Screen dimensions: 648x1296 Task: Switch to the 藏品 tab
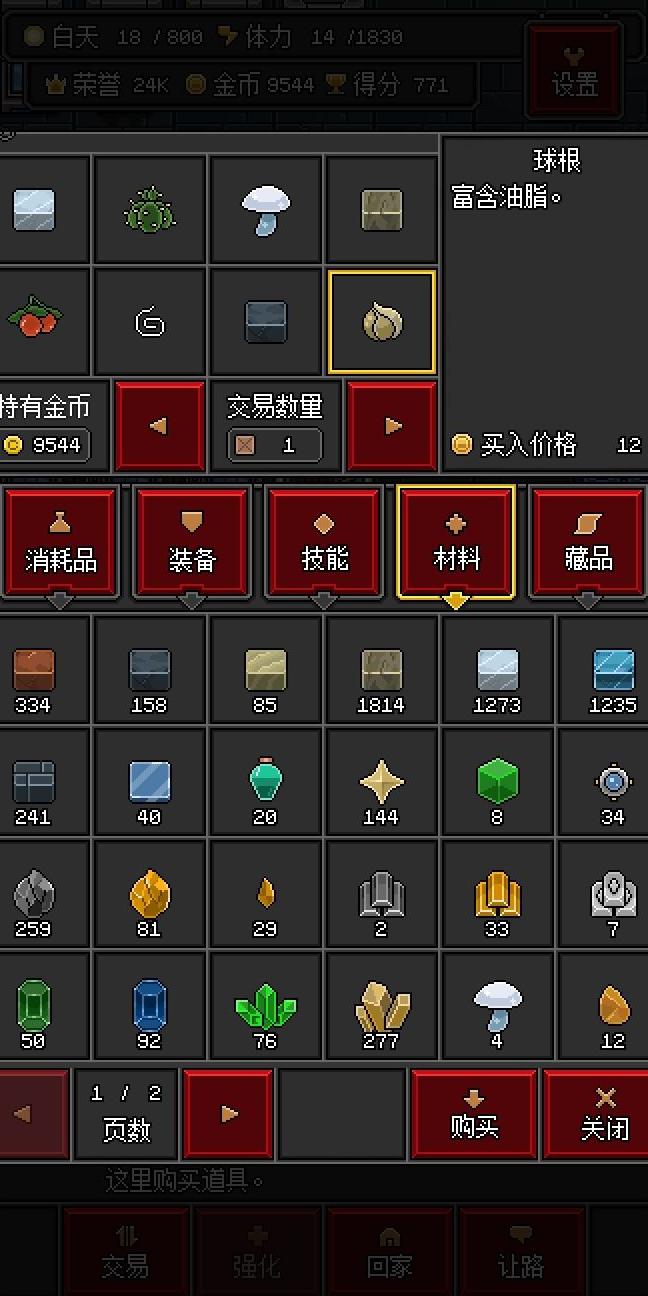click(x=588, y=543)
